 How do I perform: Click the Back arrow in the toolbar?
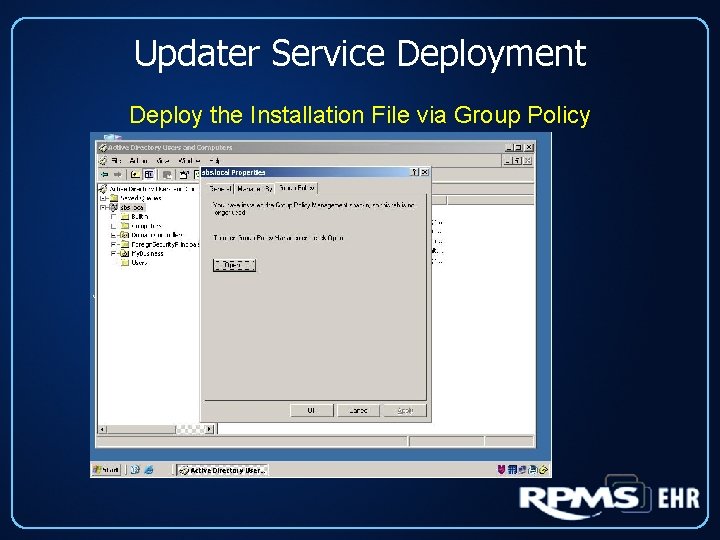(105, 174)
